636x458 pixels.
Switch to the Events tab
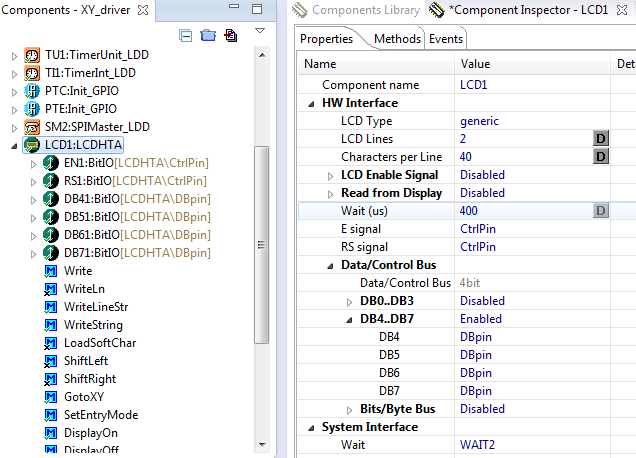(x=446, y=39)
